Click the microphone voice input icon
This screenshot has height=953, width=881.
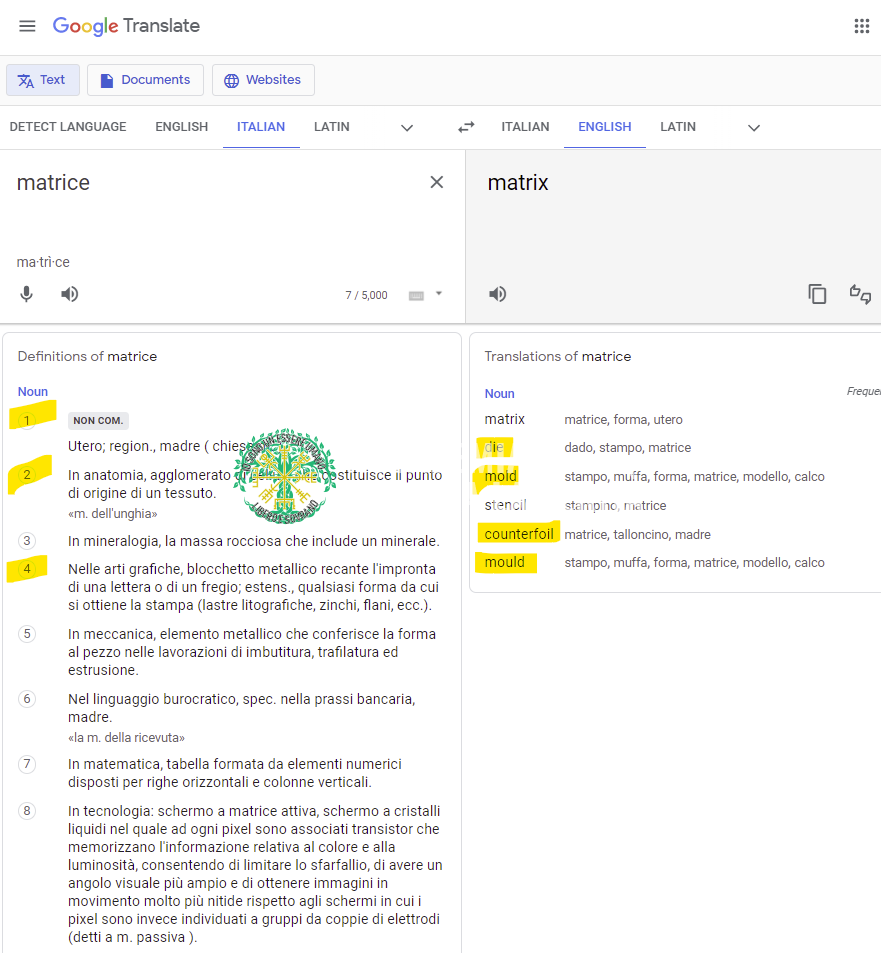pos(27,294)
